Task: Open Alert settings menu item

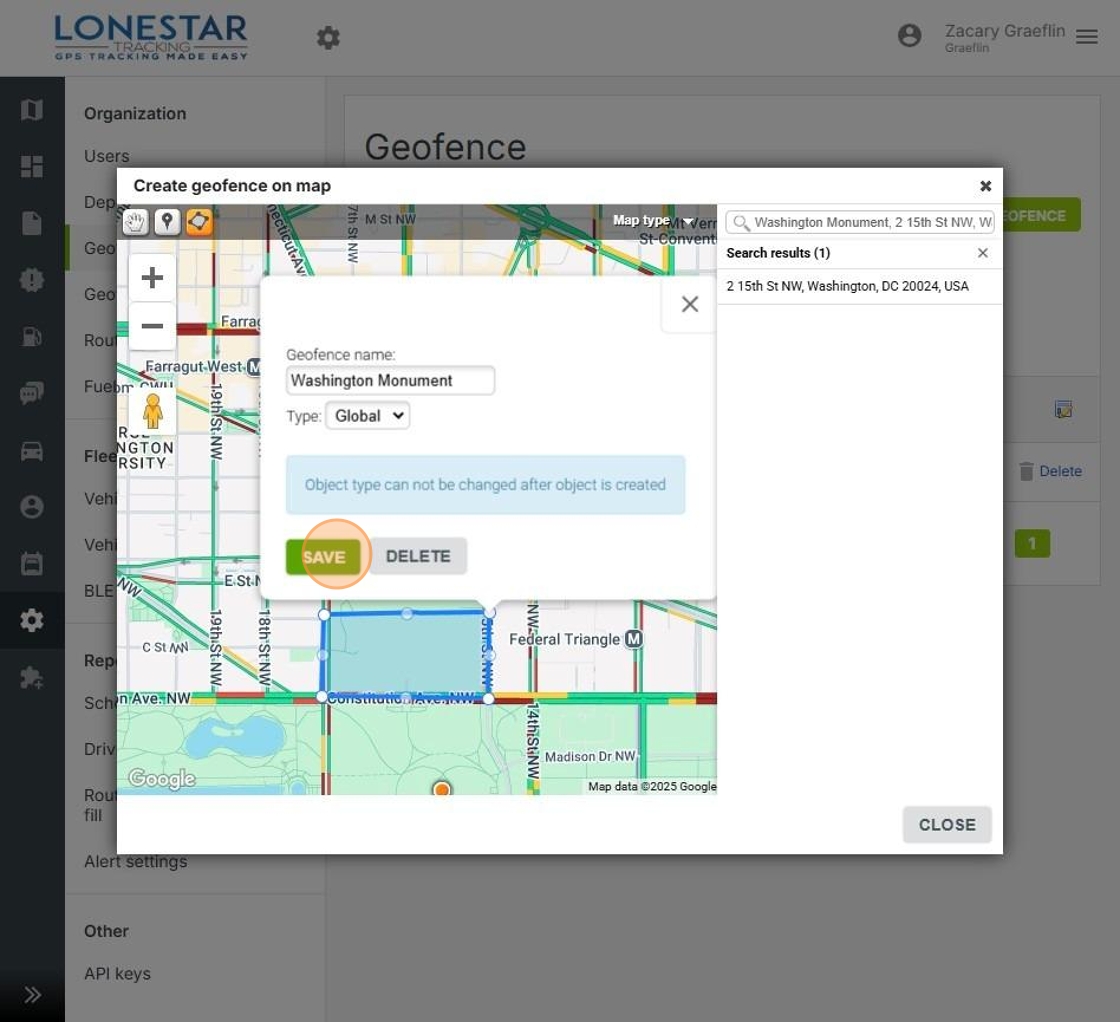Action: 136,861
